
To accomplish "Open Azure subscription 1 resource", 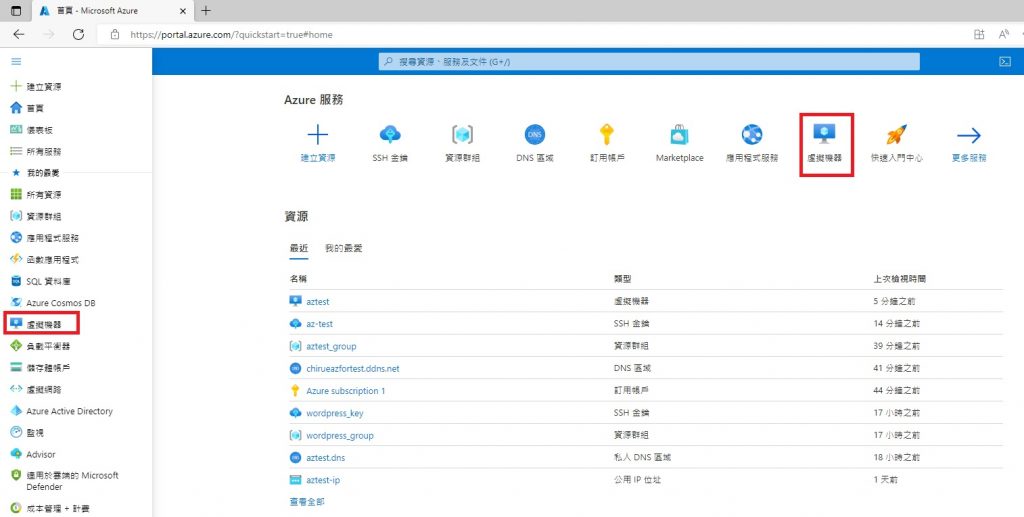I will coord(345,390).
